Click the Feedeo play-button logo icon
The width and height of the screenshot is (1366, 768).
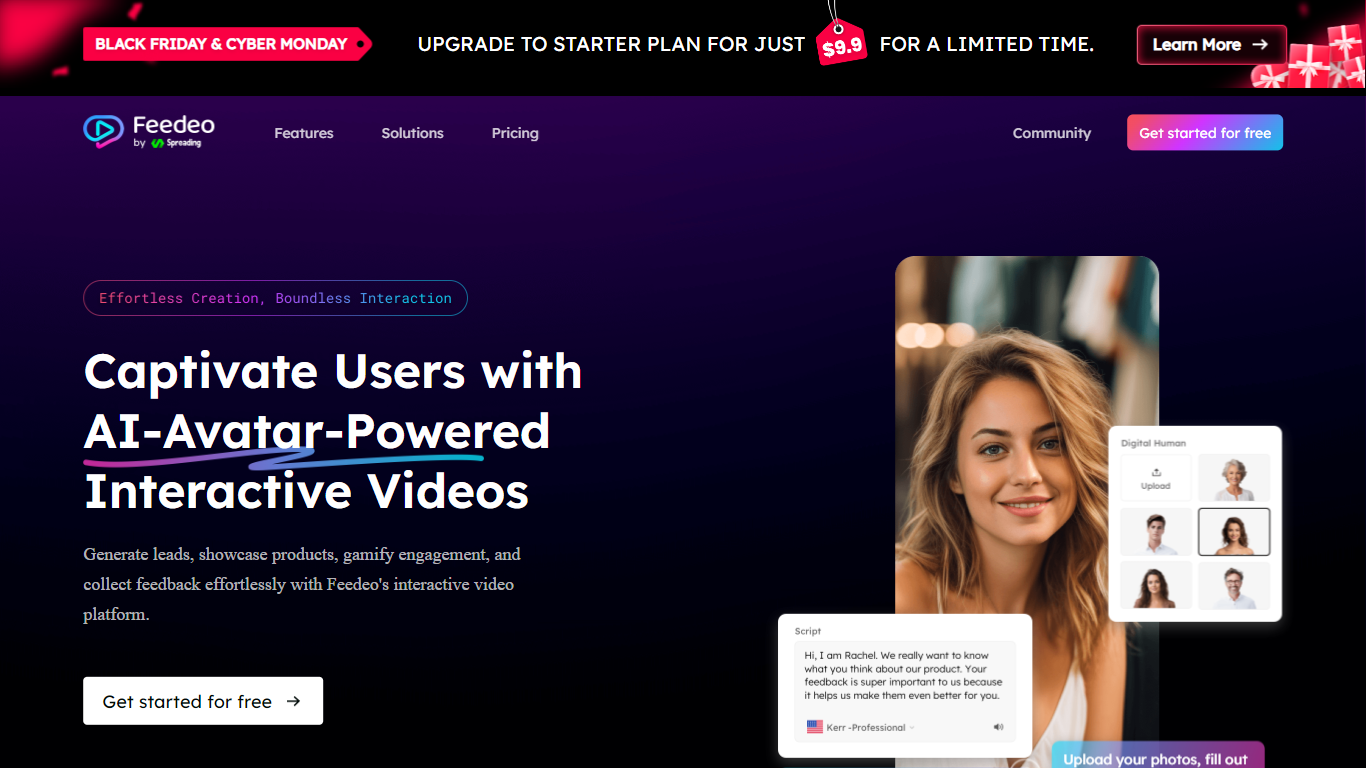point(103,131)
